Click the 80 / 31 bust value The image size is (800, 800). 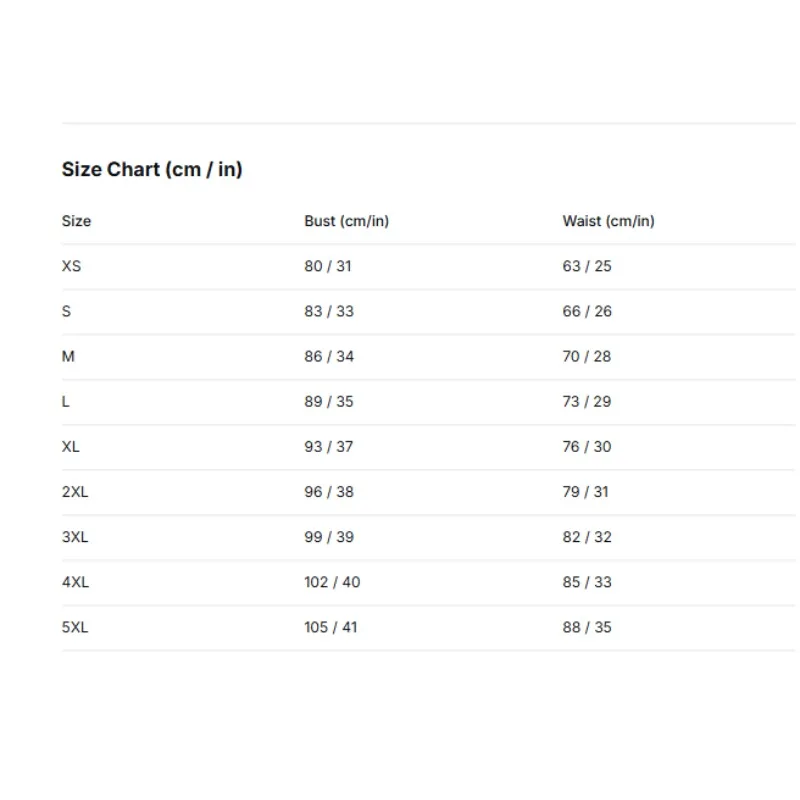coord(328,266)
